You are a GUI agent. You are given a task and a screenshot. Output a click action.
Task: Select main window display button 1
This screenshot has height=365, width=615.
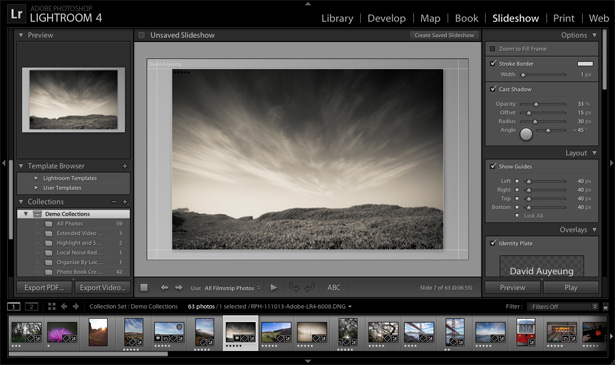[14, 307]
